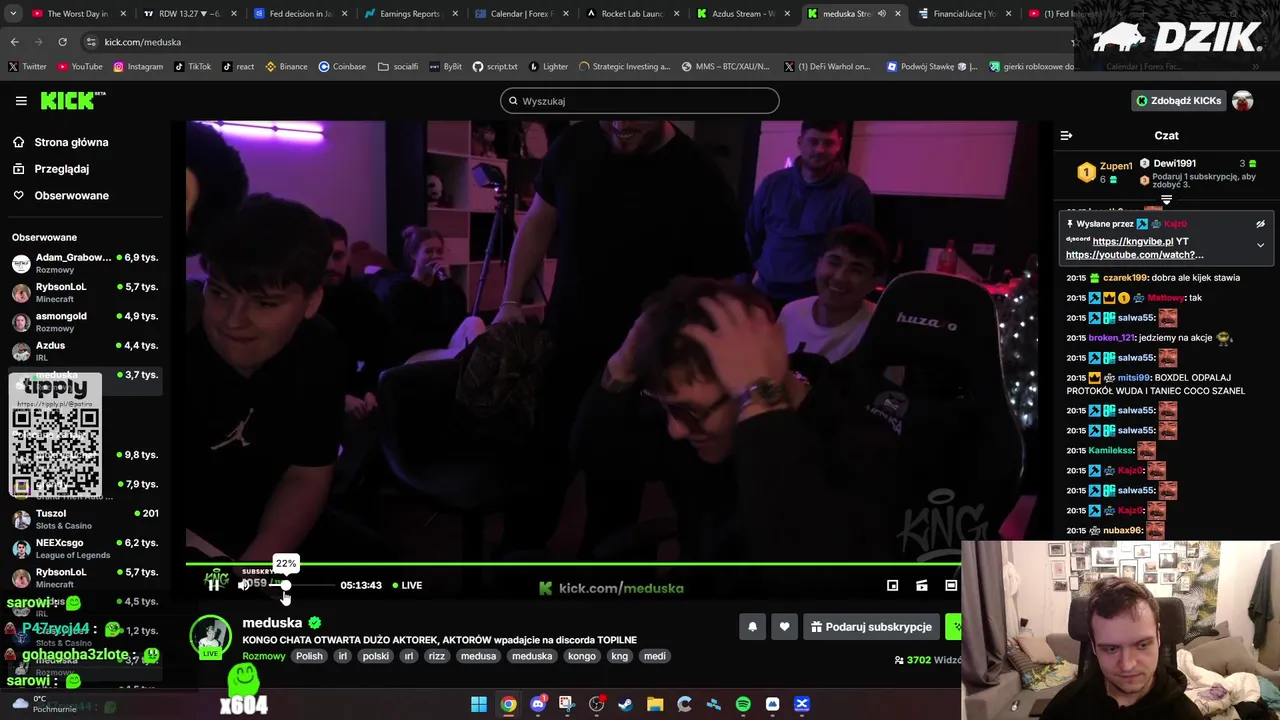Open Twitter bookmark

(x=27, y=67)
